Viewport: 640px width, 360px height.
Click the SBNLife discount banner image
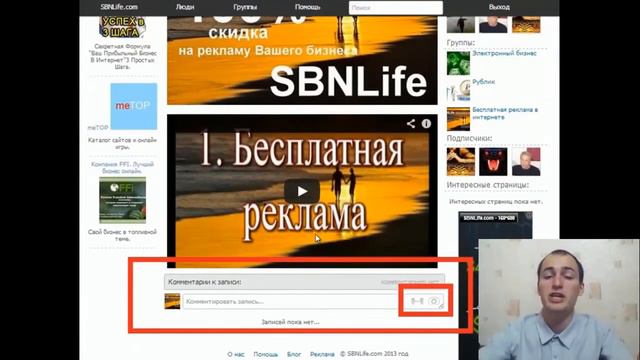coord(302,60)
